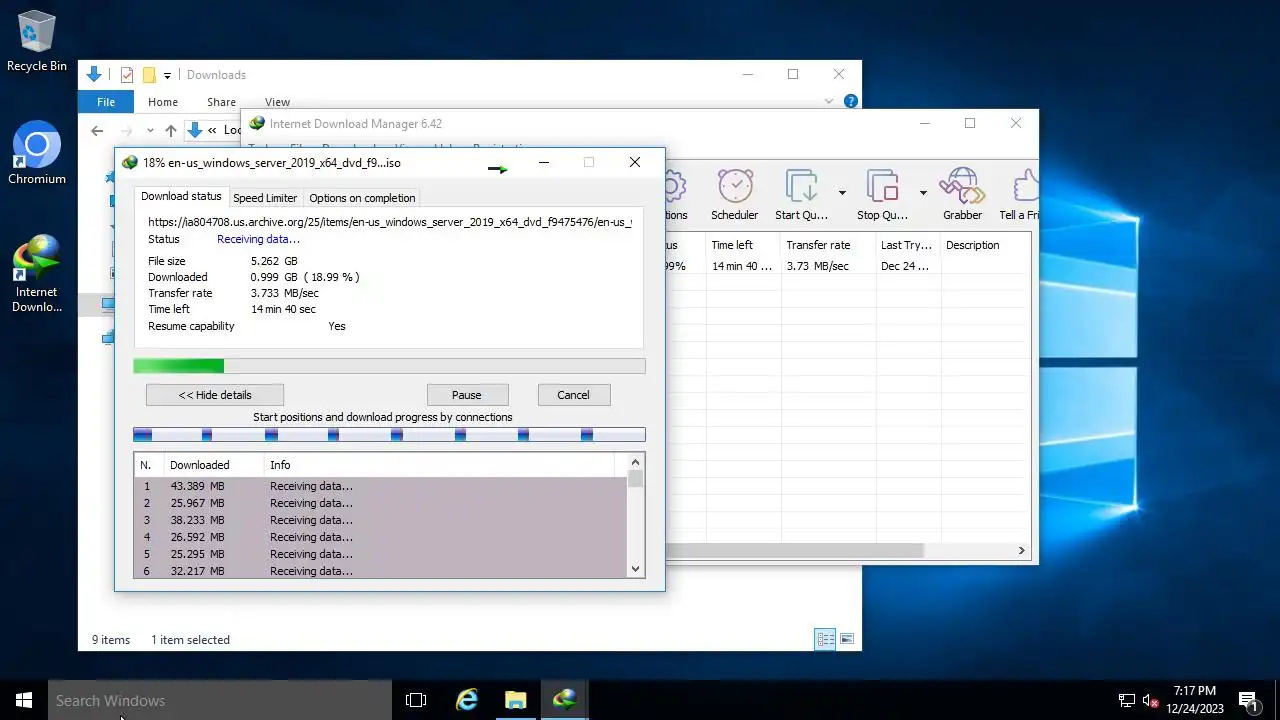Open Customize Quick Access Toolbar dropdown
Viewport: 1280px width, 720px height.
(x=167, y=75)
